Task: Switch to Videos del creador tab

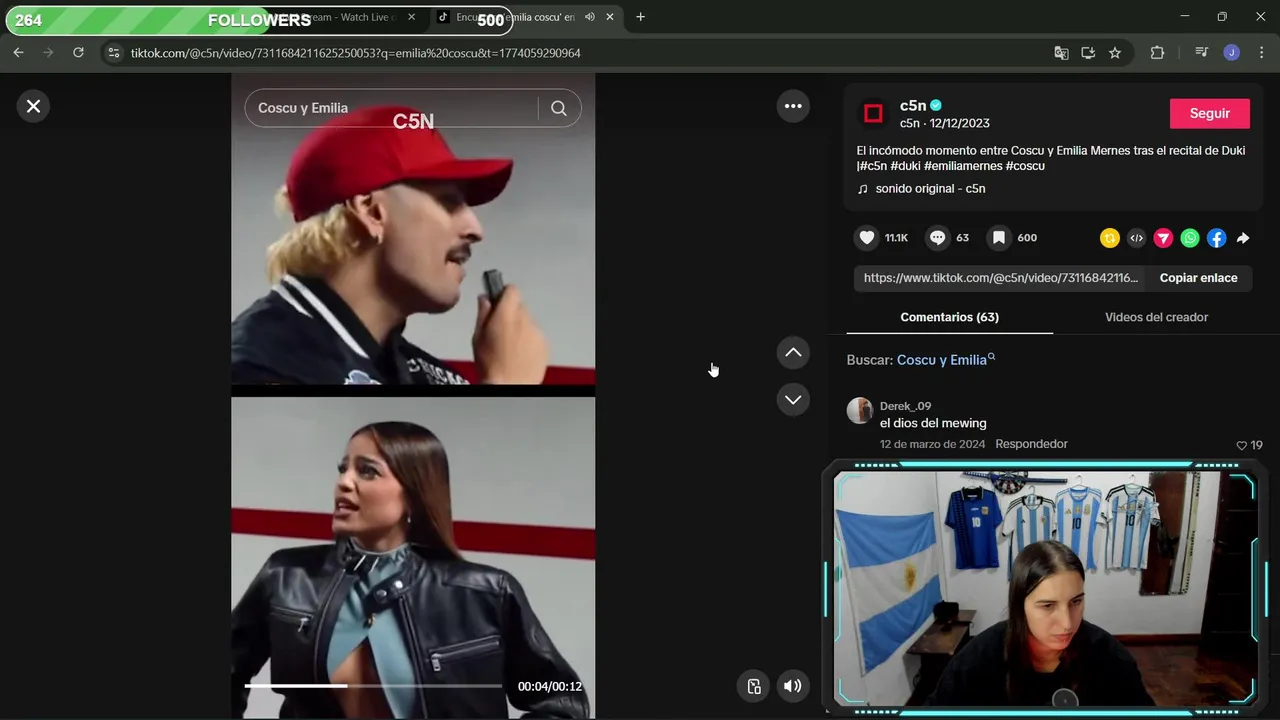Action: 1156,317
